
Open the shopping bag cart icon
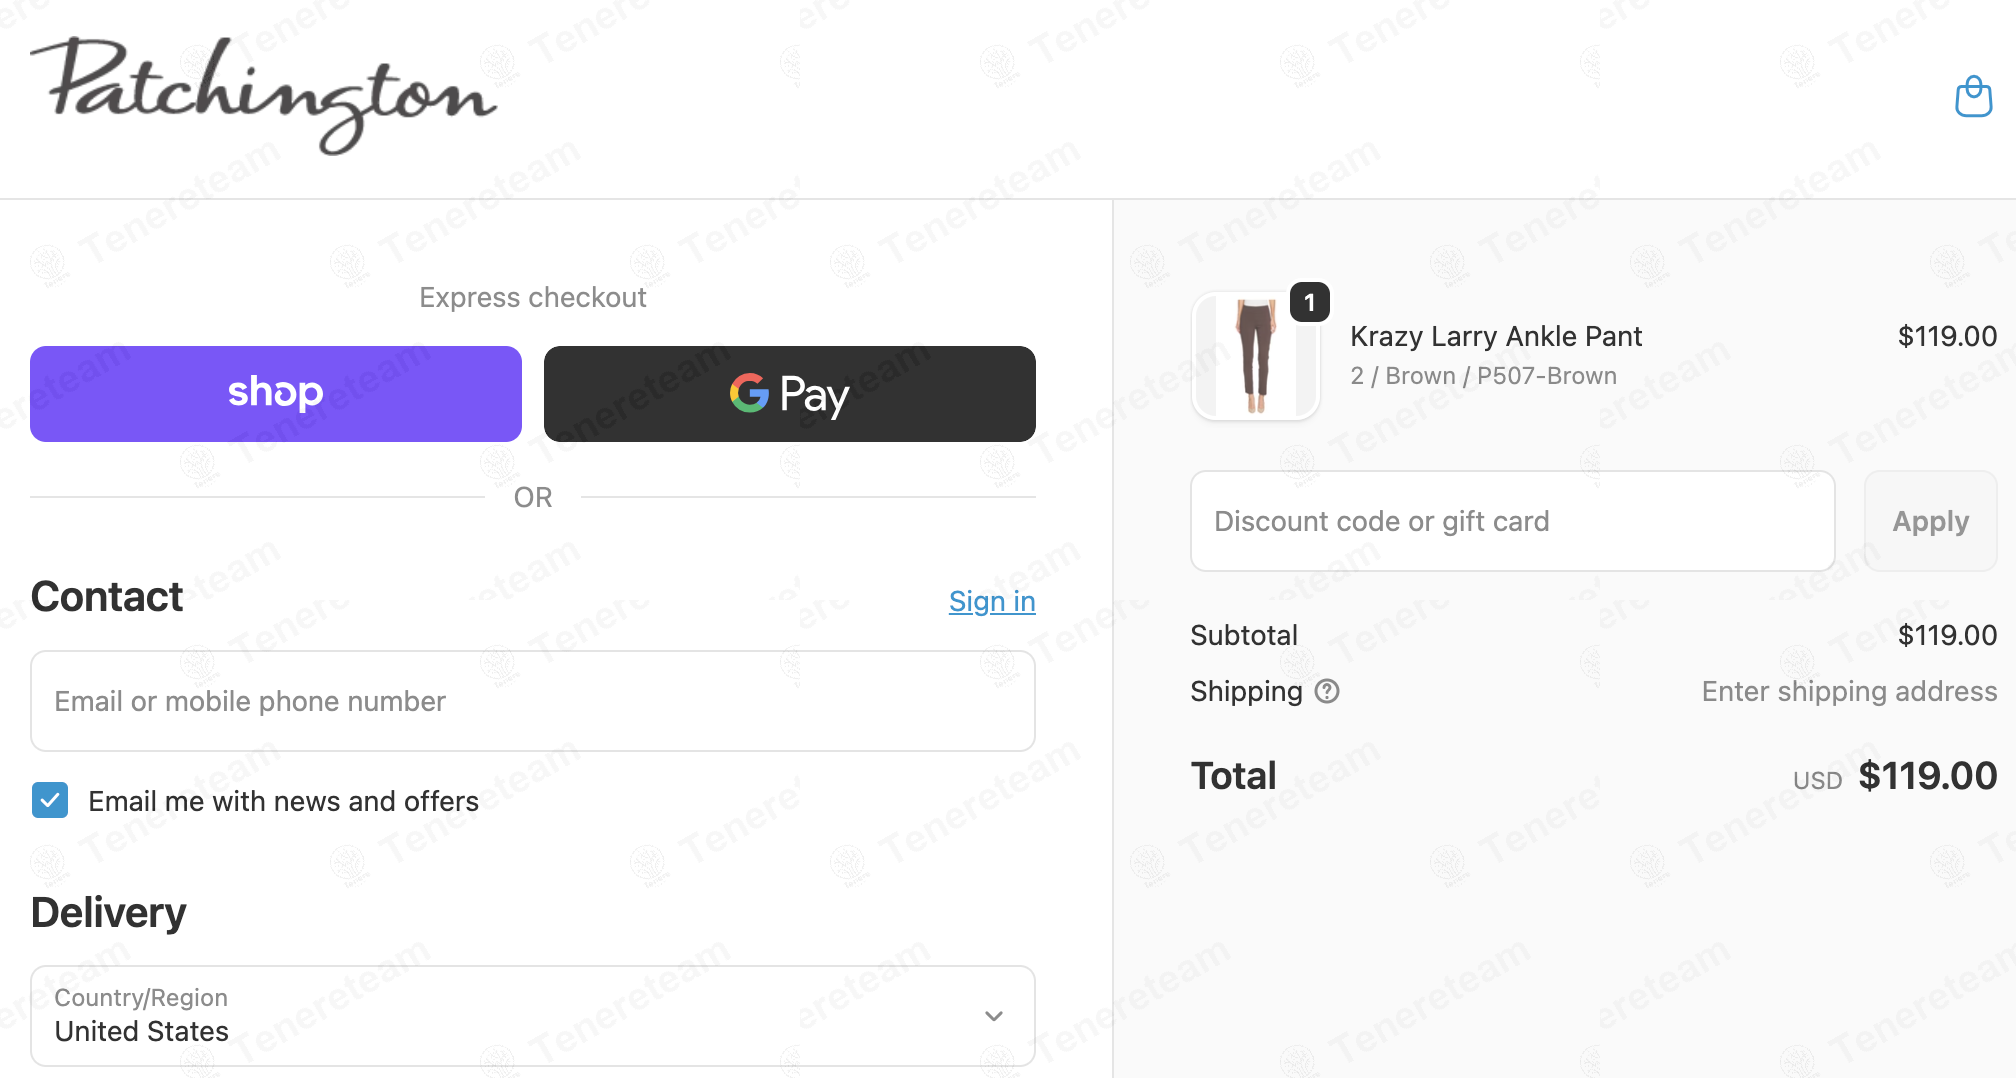tap(1973, 97)
